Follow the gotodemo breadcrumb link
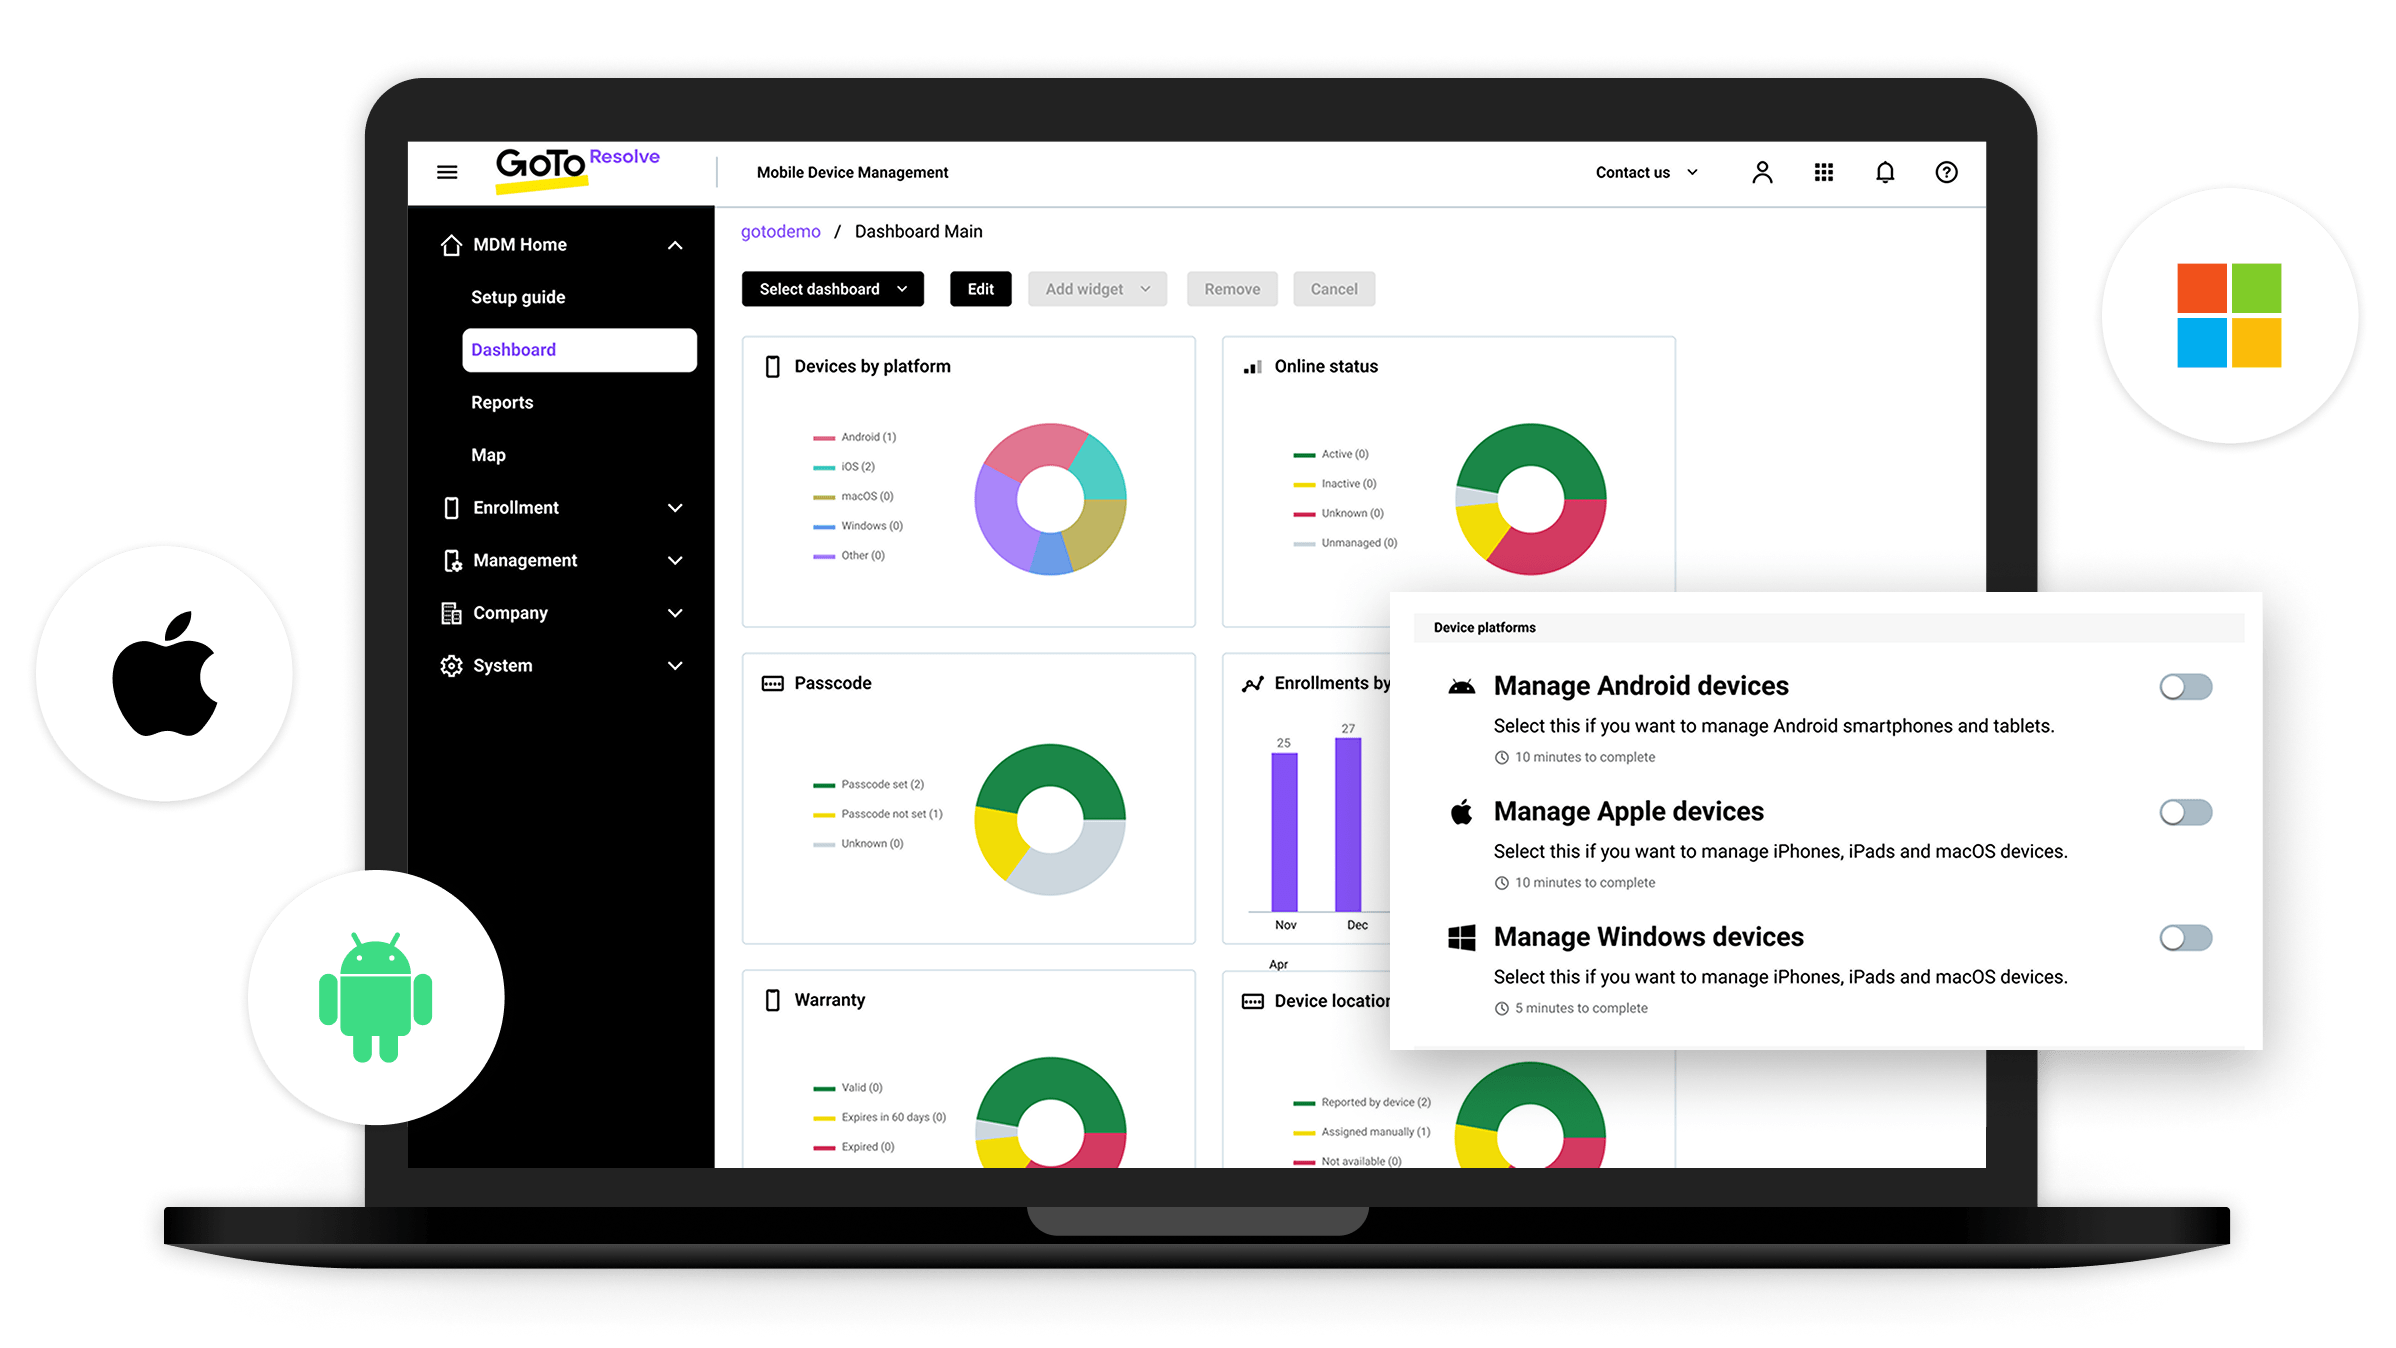Screen dimensions: 2396x1348 click(x=780, y=231)
